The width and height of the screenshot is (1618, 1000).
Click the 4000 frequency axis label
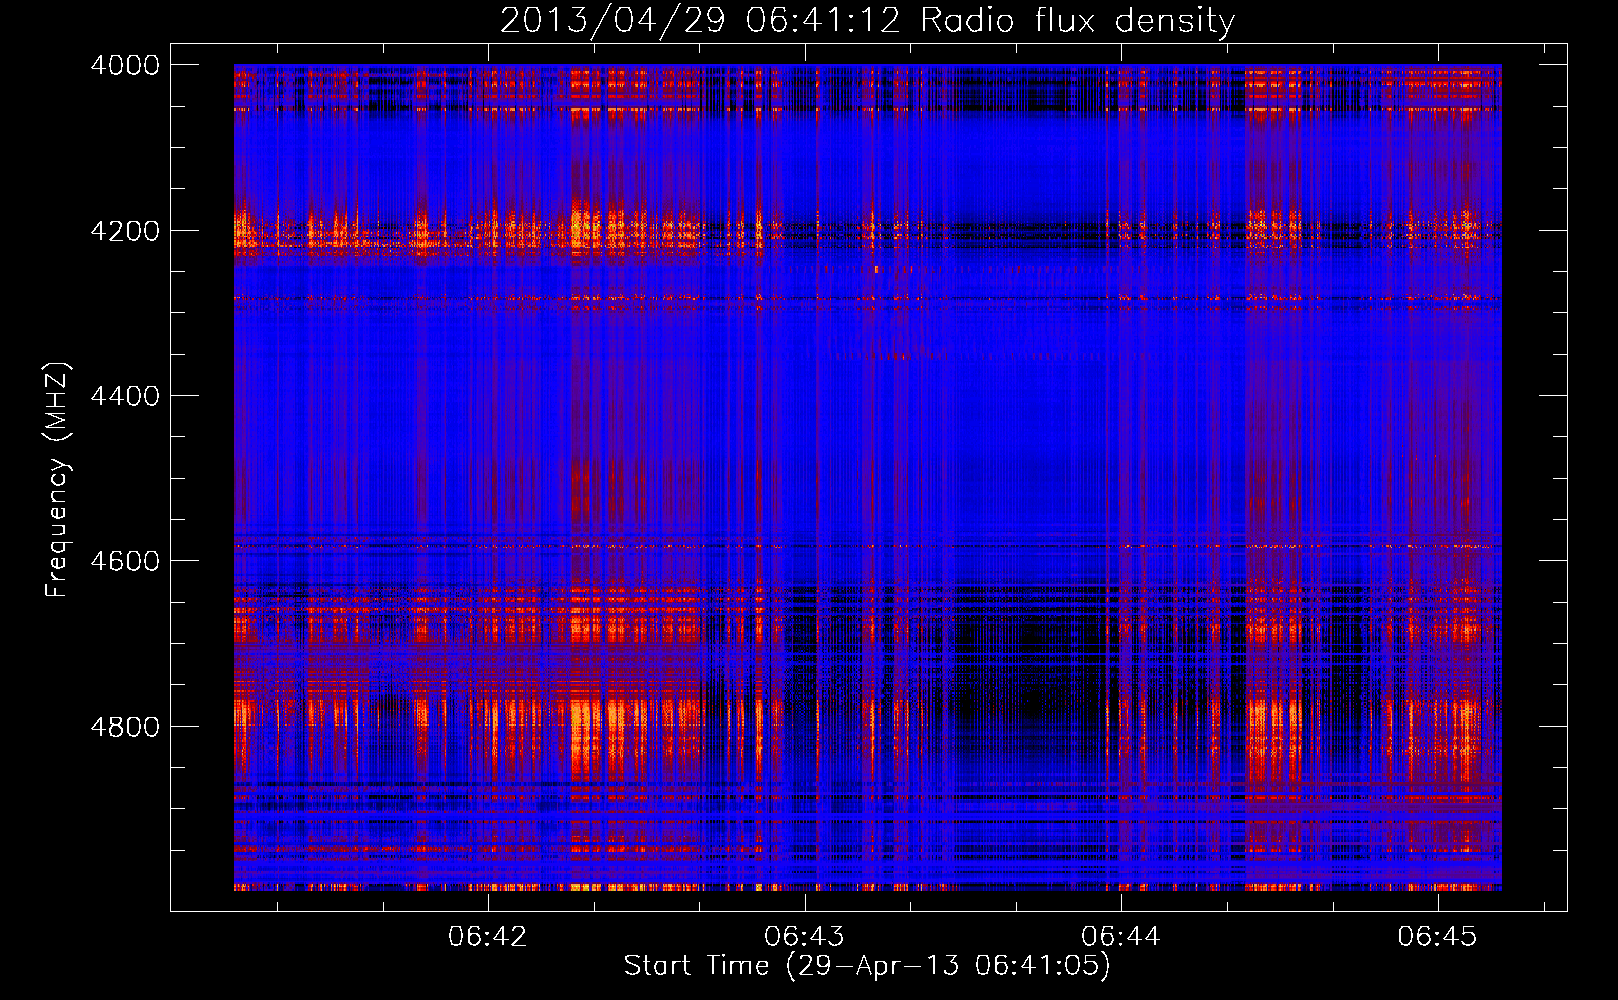[x=125, y=65]
